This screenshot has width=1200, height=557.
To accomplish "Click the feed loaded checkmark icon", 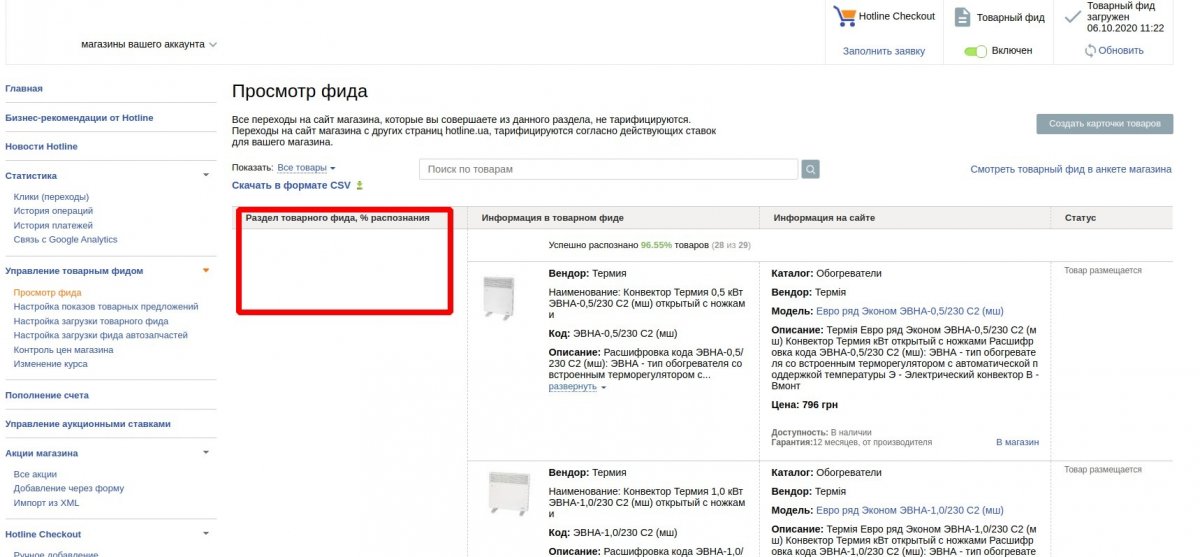I will 1072,16.
